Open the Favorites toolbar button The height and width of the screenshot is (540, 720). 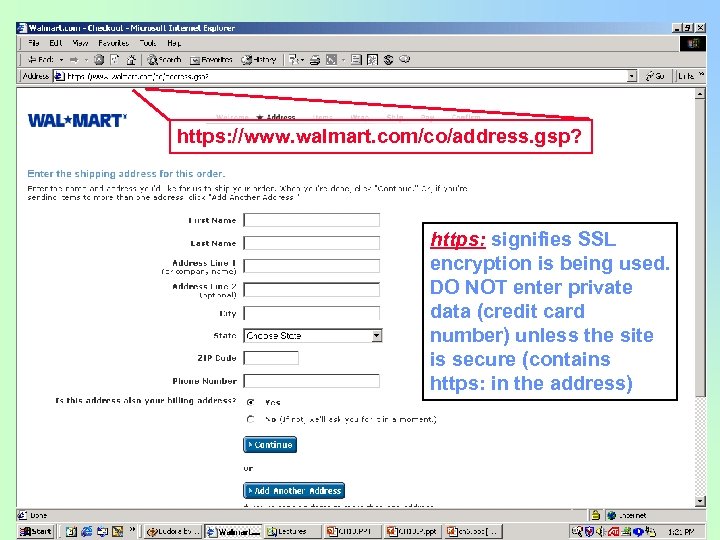tap(211, 60)
